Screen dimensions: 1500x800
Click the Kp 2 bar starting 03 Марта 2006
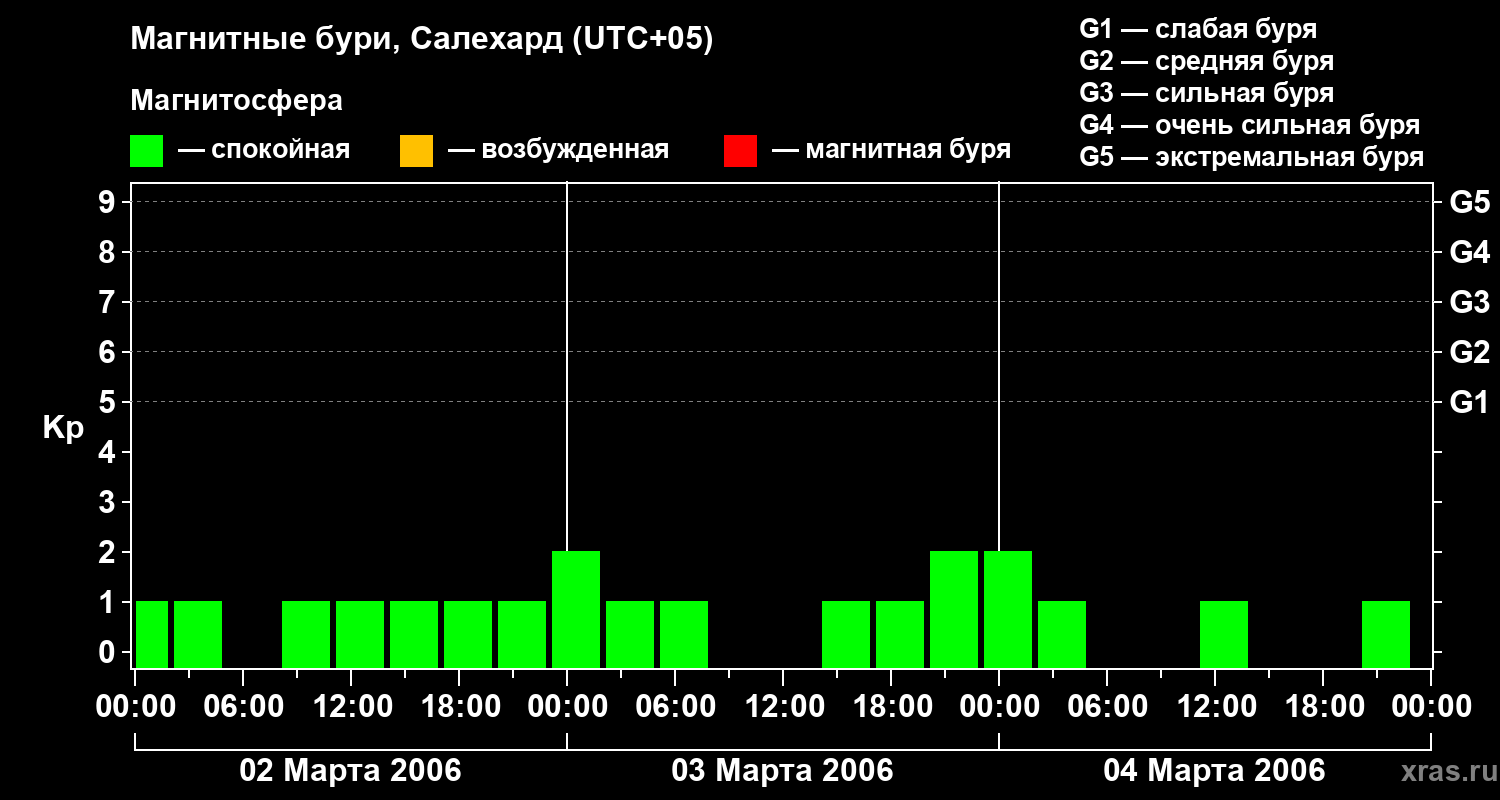click(x=576, y=609)
